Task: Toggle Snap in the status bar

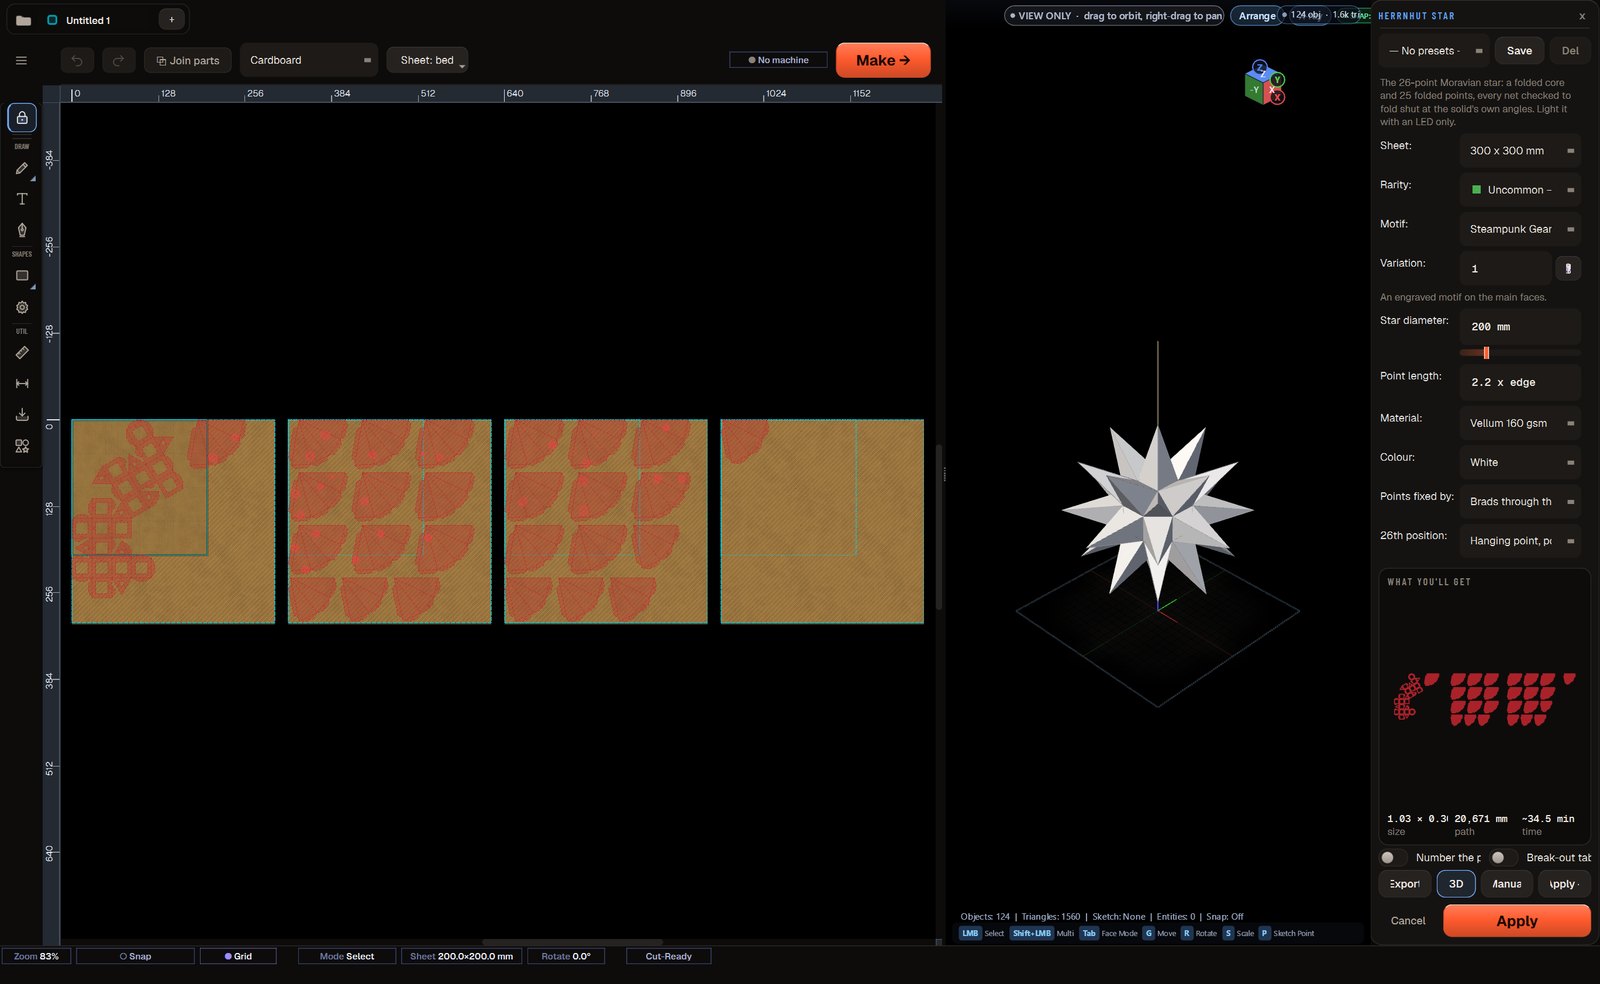Action: [x=135, y=956]
